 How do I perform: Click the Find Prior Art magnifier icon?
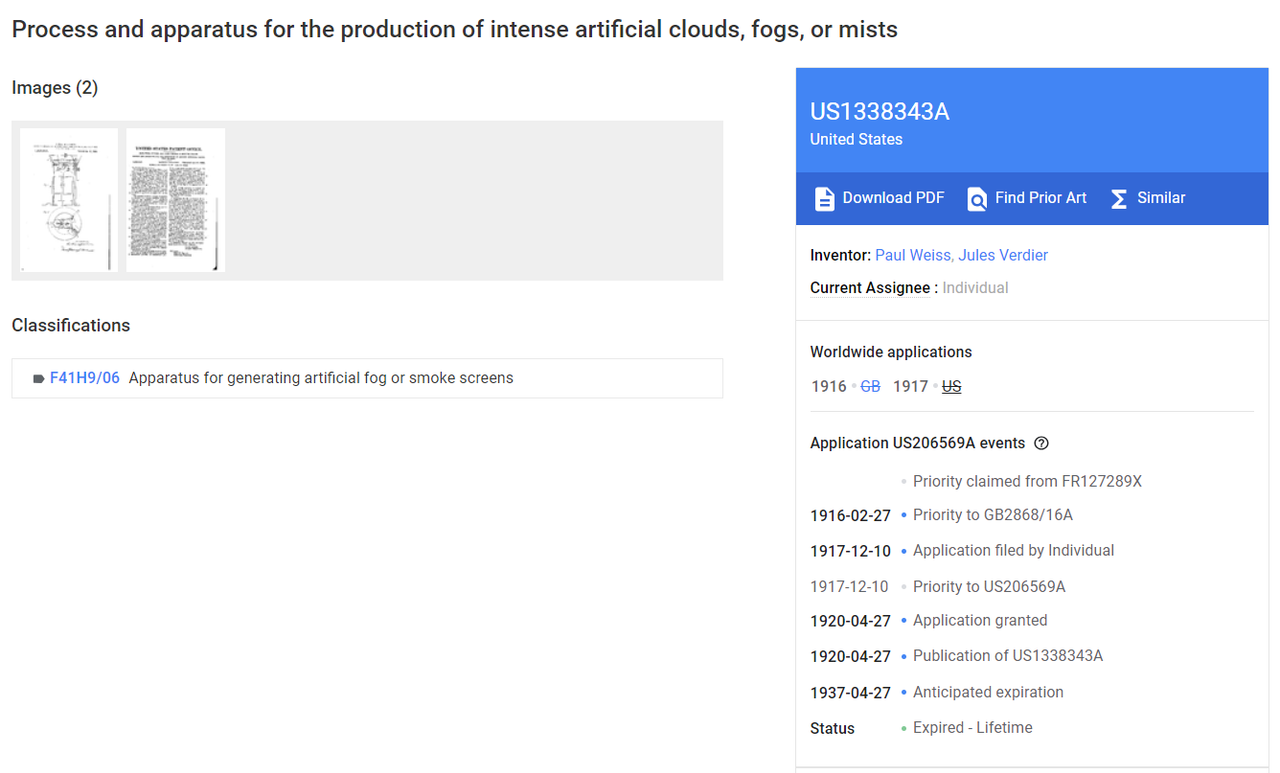[977, 199]
